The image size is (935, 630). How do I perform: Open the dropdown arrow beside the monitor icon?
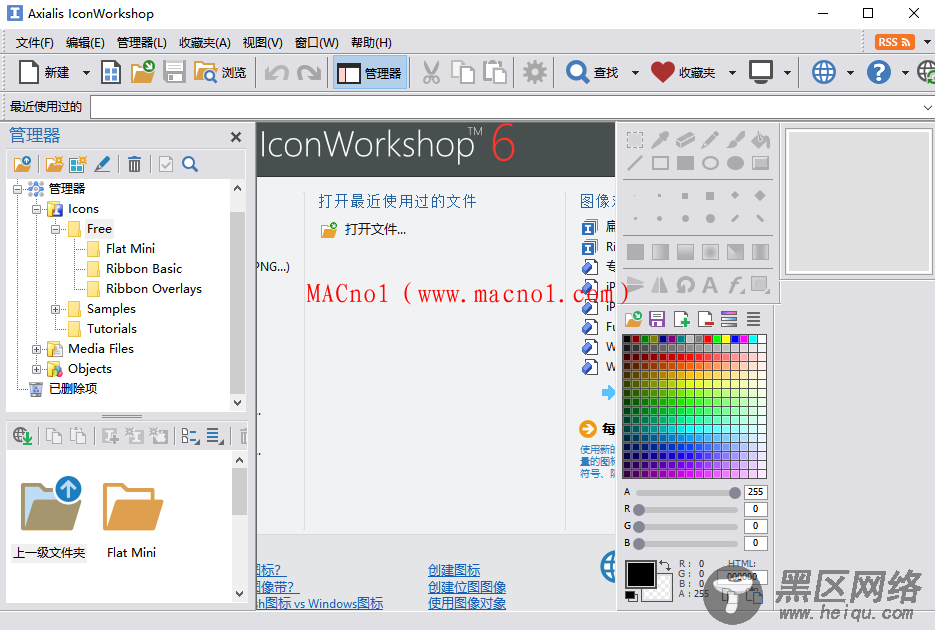(x=787, y=73)
